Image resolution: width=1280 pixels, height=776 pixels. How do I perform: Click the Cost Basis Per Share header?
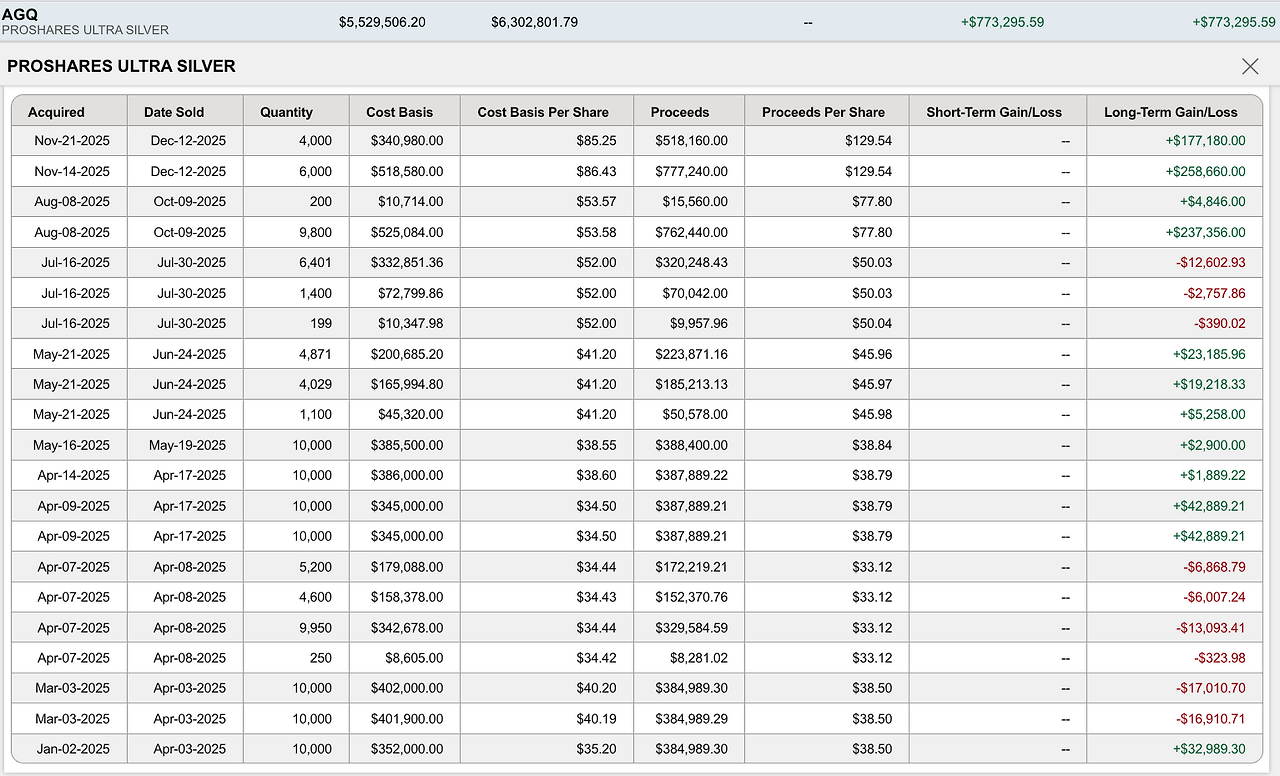click(546, 111)
